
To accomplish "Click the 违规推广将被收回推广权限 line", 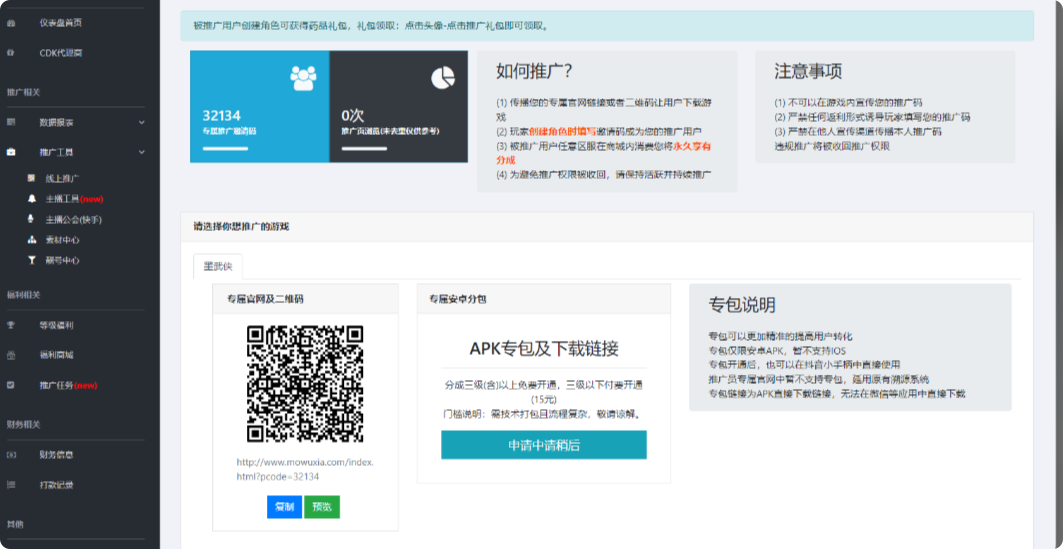I will pyautogui.click(x=832, y=146).
